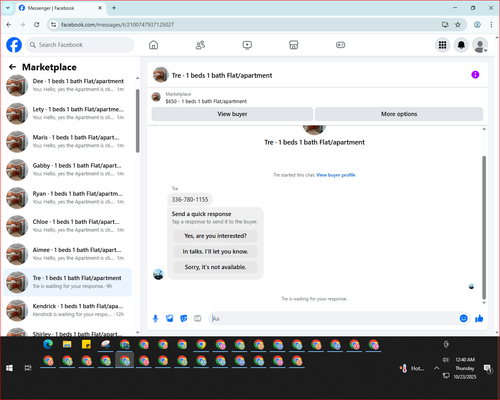Choose a GIF icon
This screenshot has height=400, width=500.
(x=198, y=319)
